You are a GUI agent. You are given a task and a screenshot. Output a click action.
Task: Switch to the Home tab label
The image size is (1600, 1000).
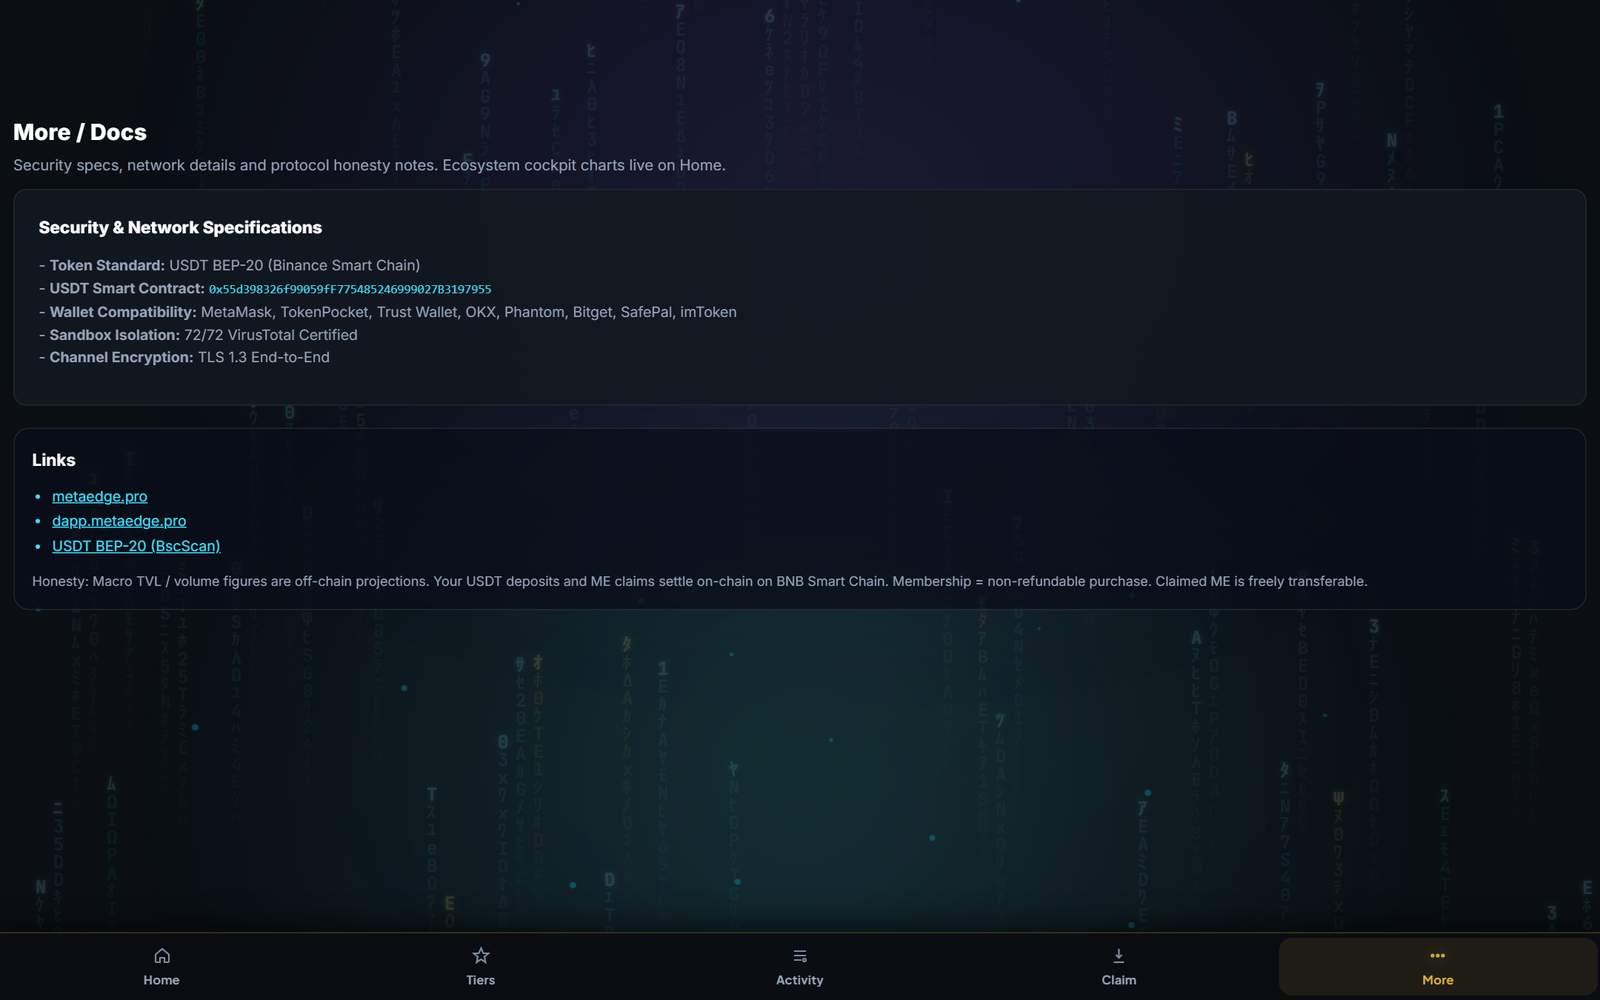pyautogui.click(x=161, y=980)
